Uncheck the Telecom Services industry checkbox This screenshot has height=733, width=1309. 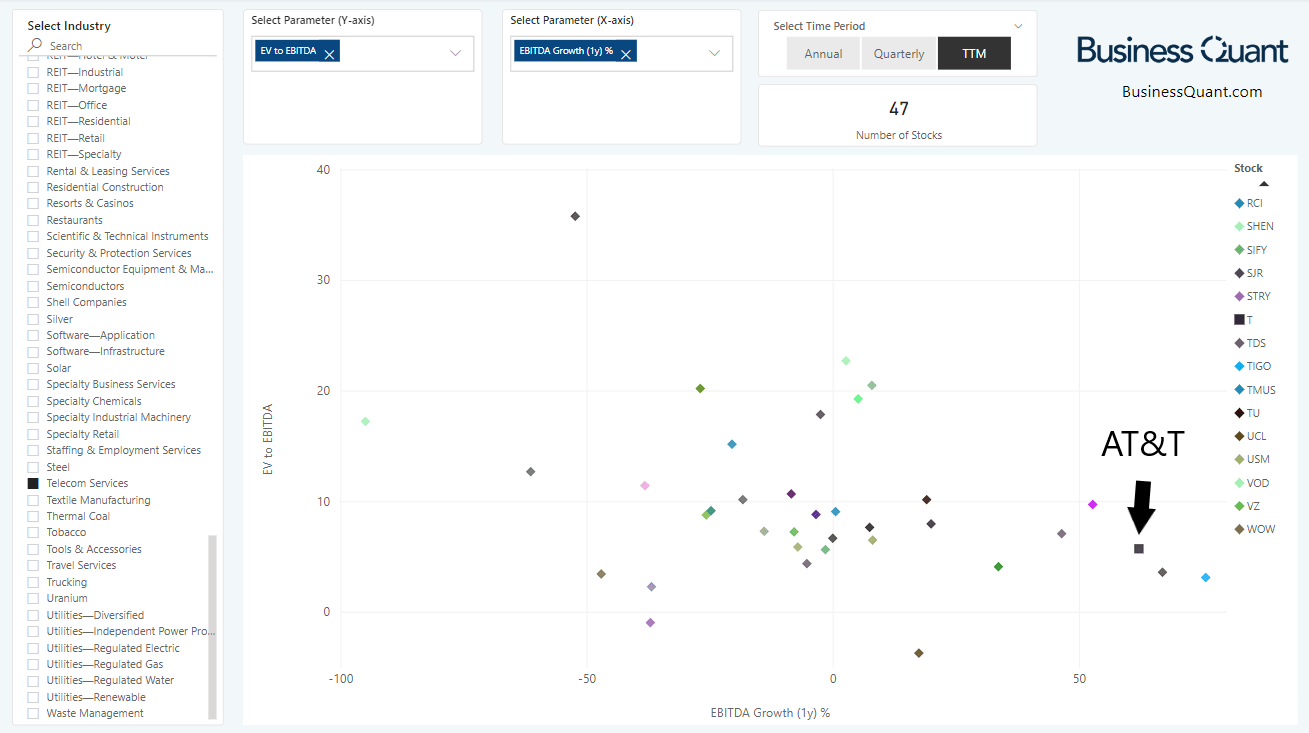click(33, 483)
